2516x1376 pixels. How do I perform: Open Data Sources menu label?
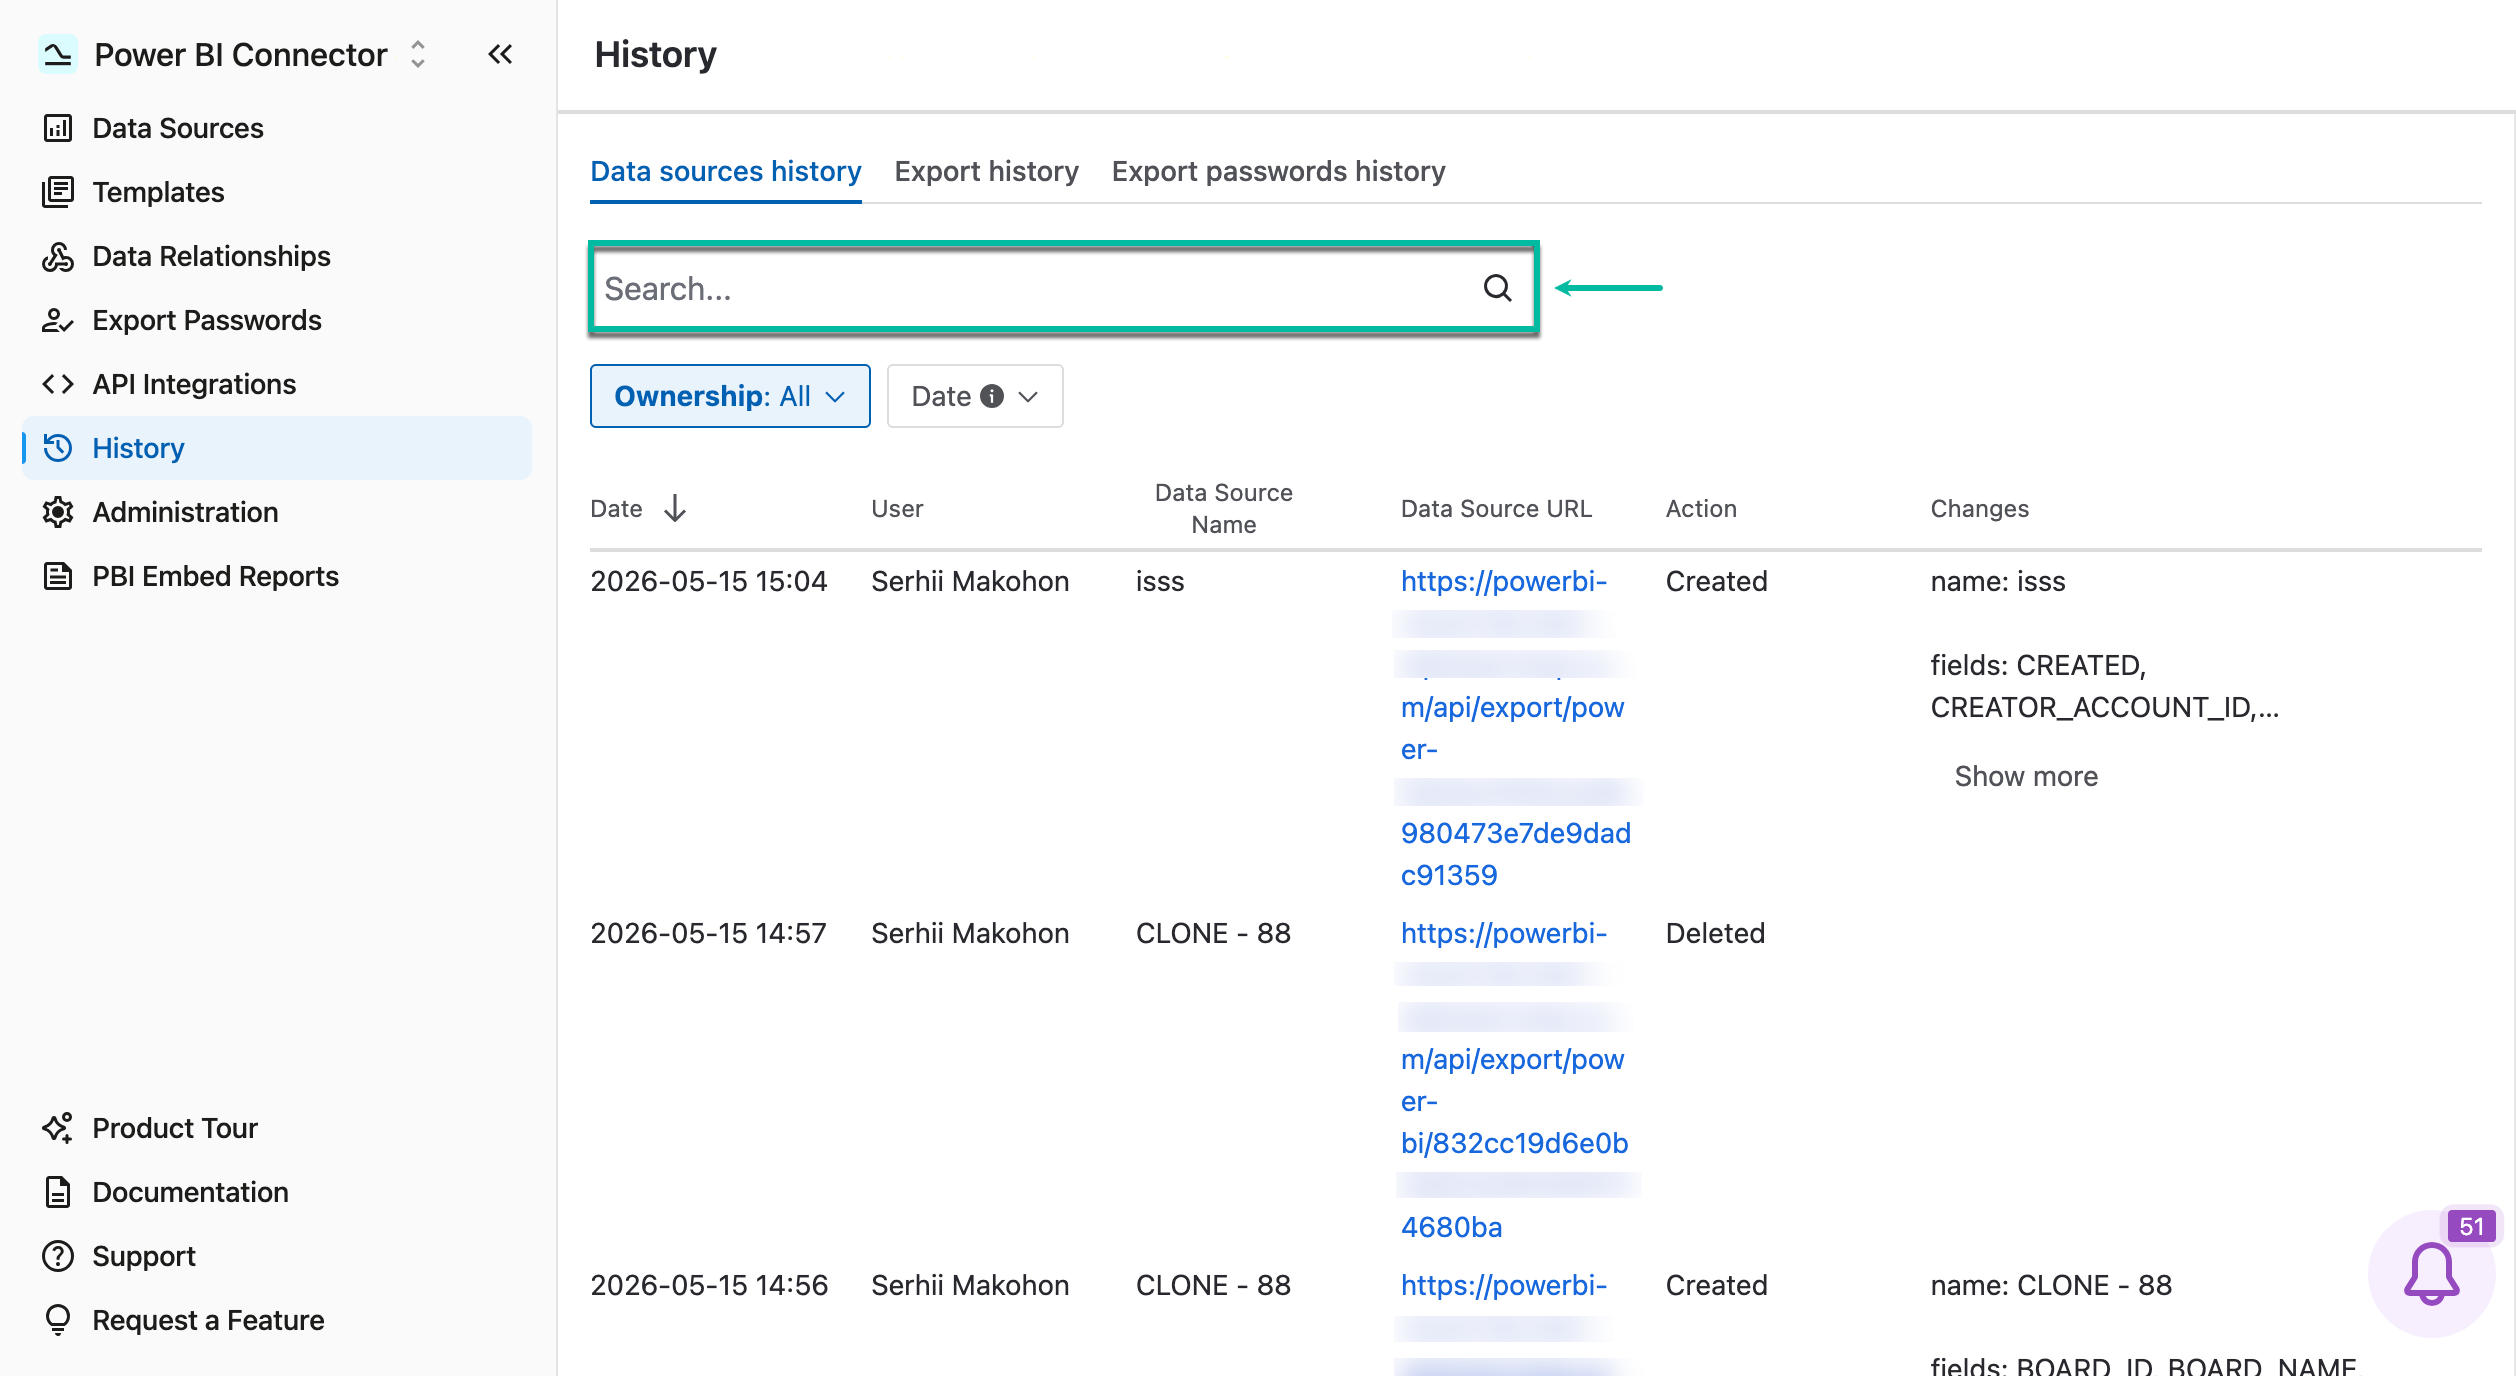[x=178, y=128]
